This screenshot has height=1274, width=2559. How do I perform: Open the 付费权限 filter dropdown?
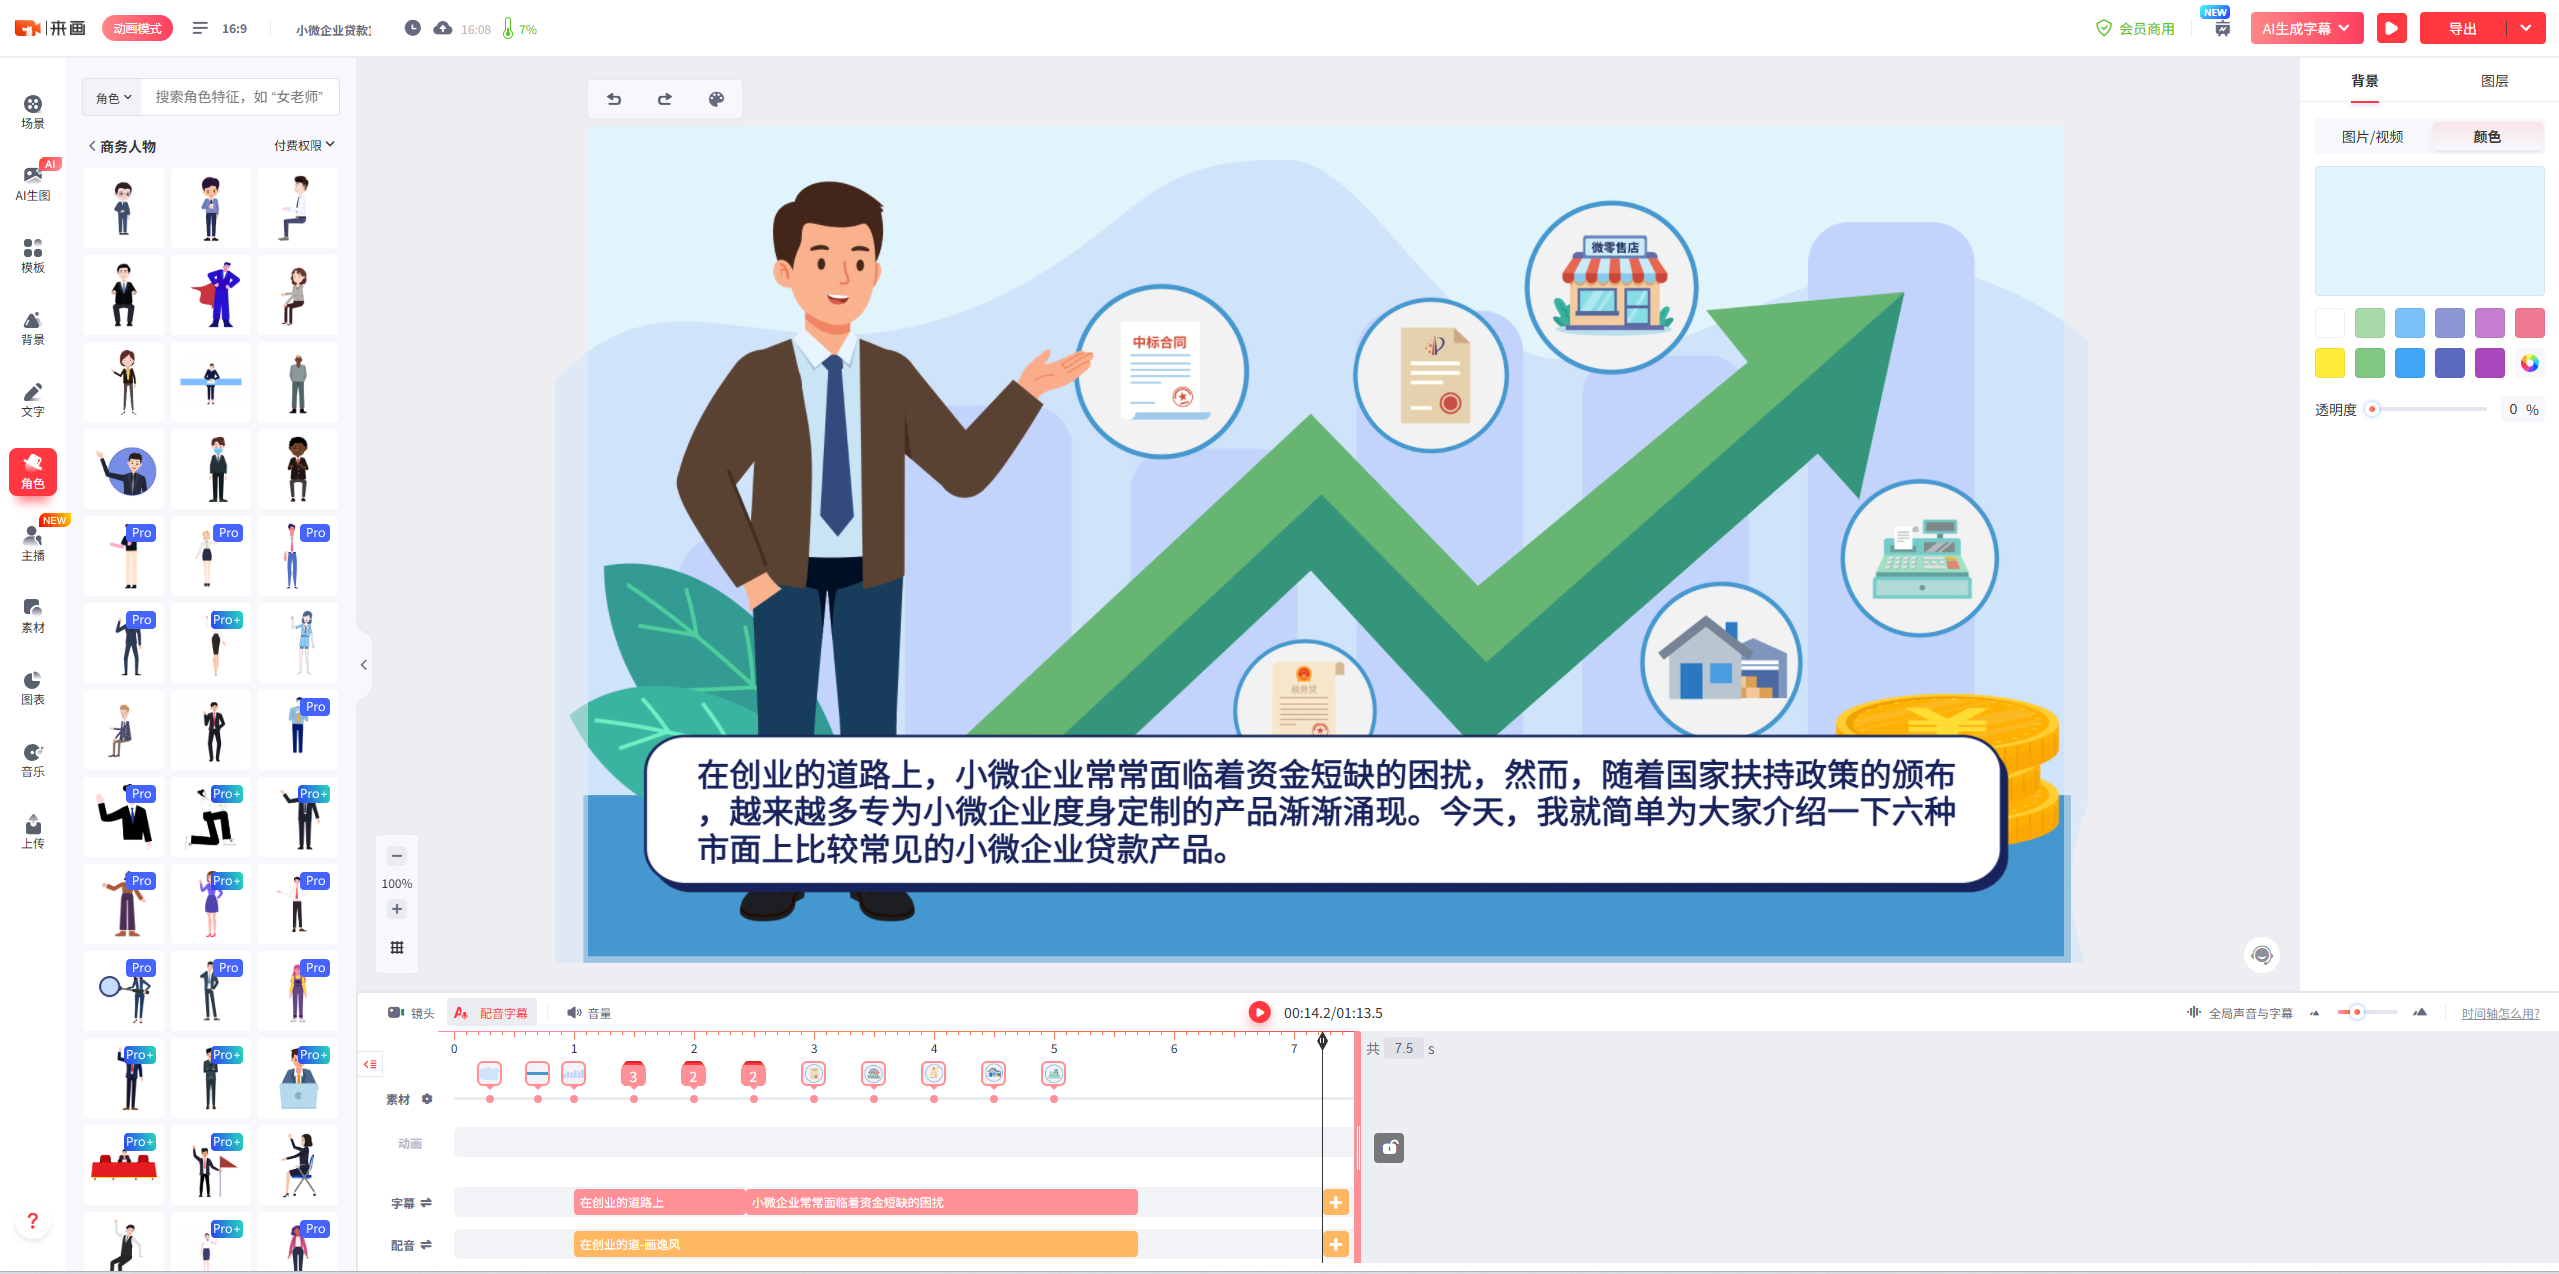click(x=304, y=146)
